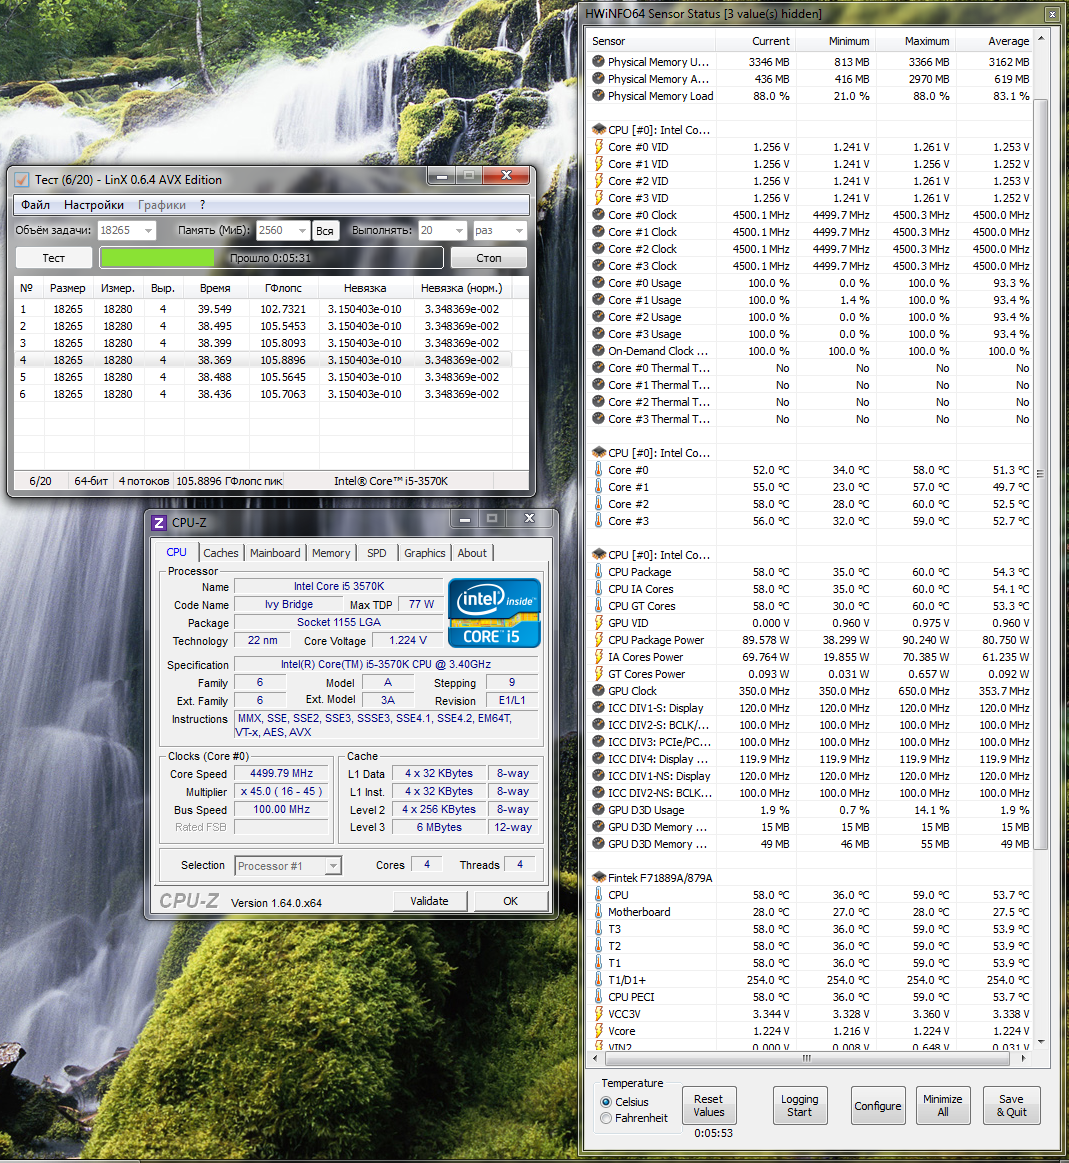Click Reset Values in HWiNFO64

[x=708, y=1105]
